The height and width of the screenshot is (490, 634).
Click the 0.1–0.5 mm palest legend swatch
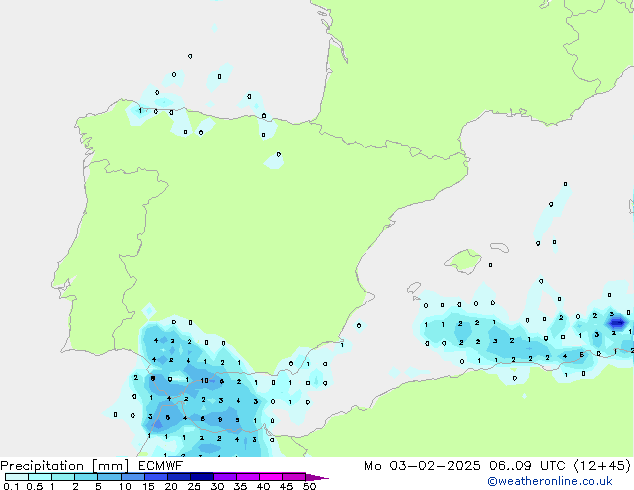pos(17,477)
